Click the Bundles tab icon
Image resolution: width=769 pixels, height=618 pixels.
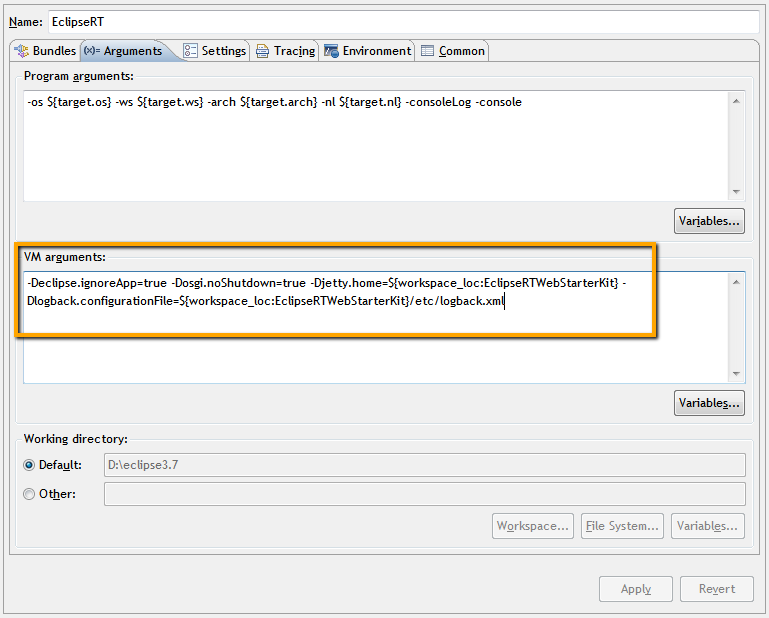pyautogui.click(x=22, y=51)
